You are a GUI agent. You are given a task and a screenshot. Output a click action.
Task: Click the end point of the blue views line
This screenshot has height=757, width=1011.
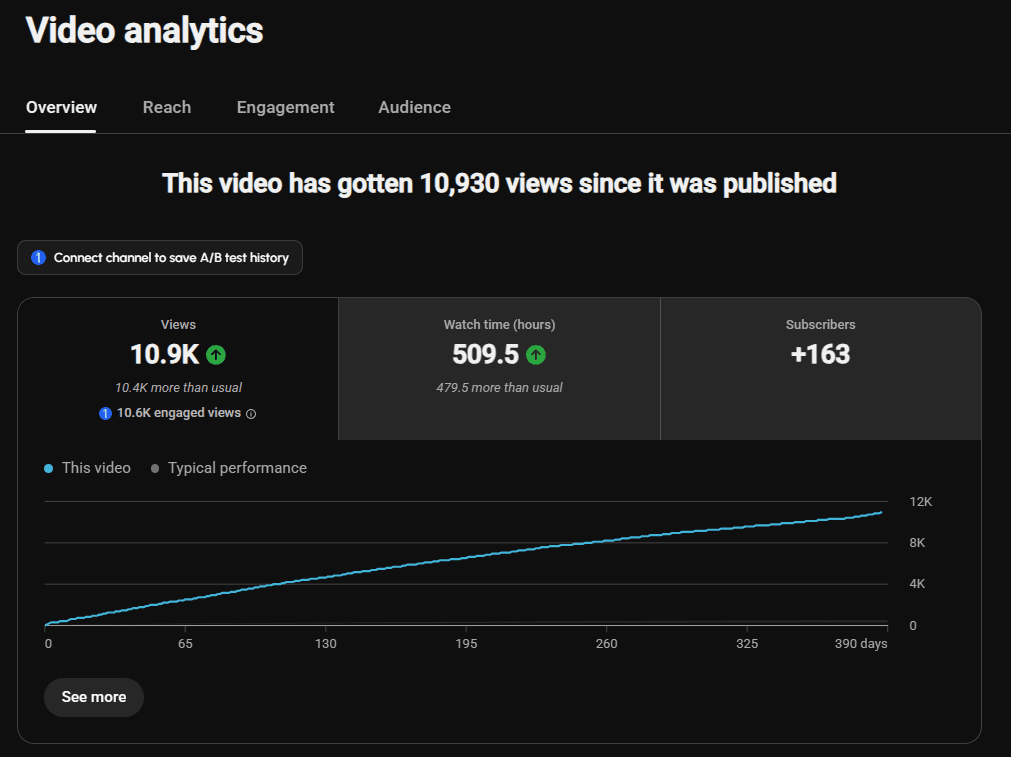coord(881,513)
